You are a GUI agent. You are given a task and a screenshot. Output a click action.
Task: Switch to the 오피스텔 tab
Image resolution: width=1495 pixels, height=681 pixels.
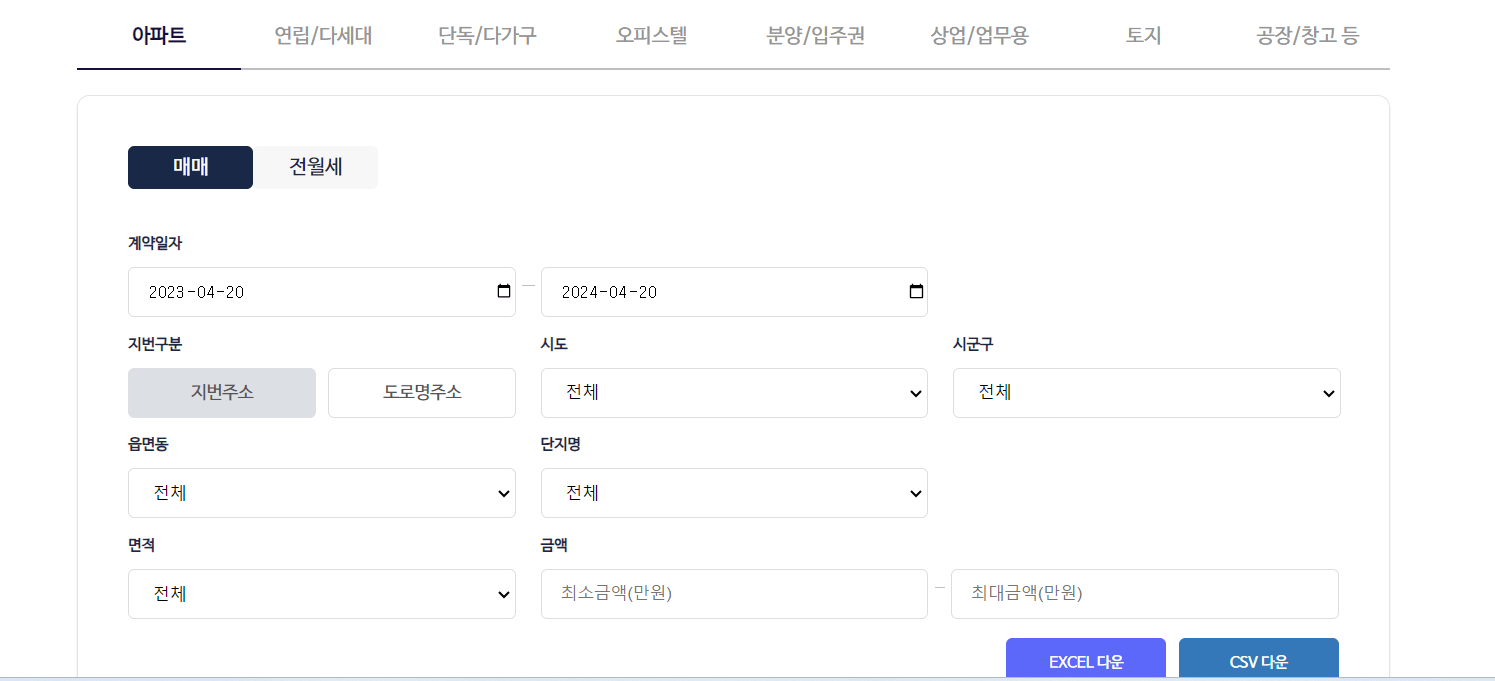tap(651, 34)
